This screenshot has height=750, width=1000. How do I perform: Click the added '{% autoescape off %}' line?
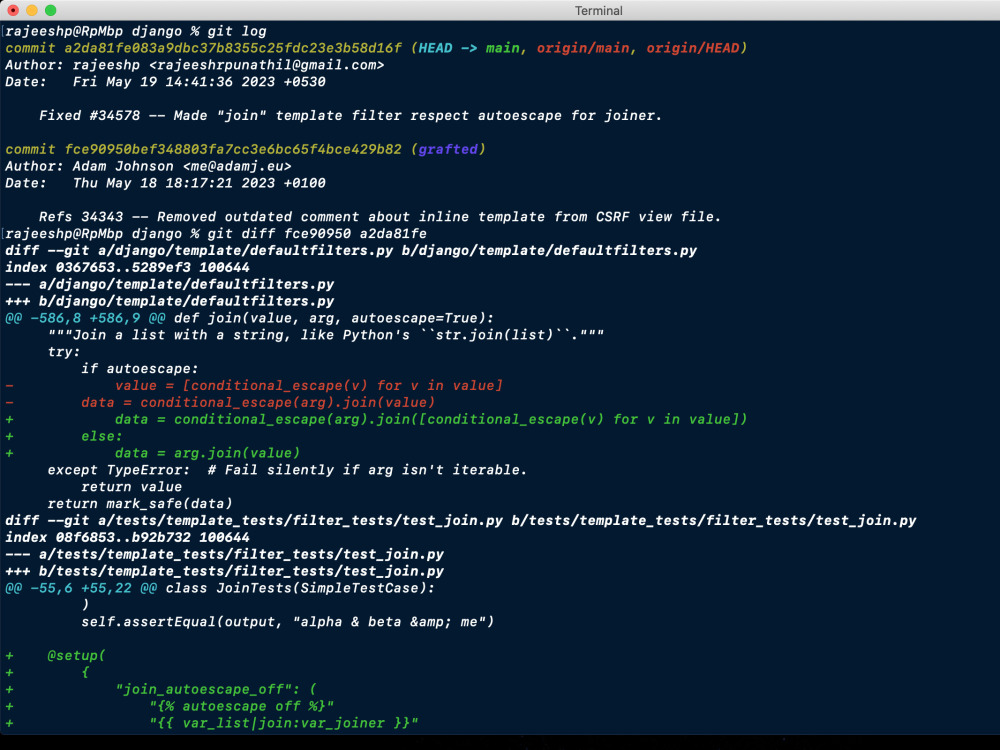(241, 706)
